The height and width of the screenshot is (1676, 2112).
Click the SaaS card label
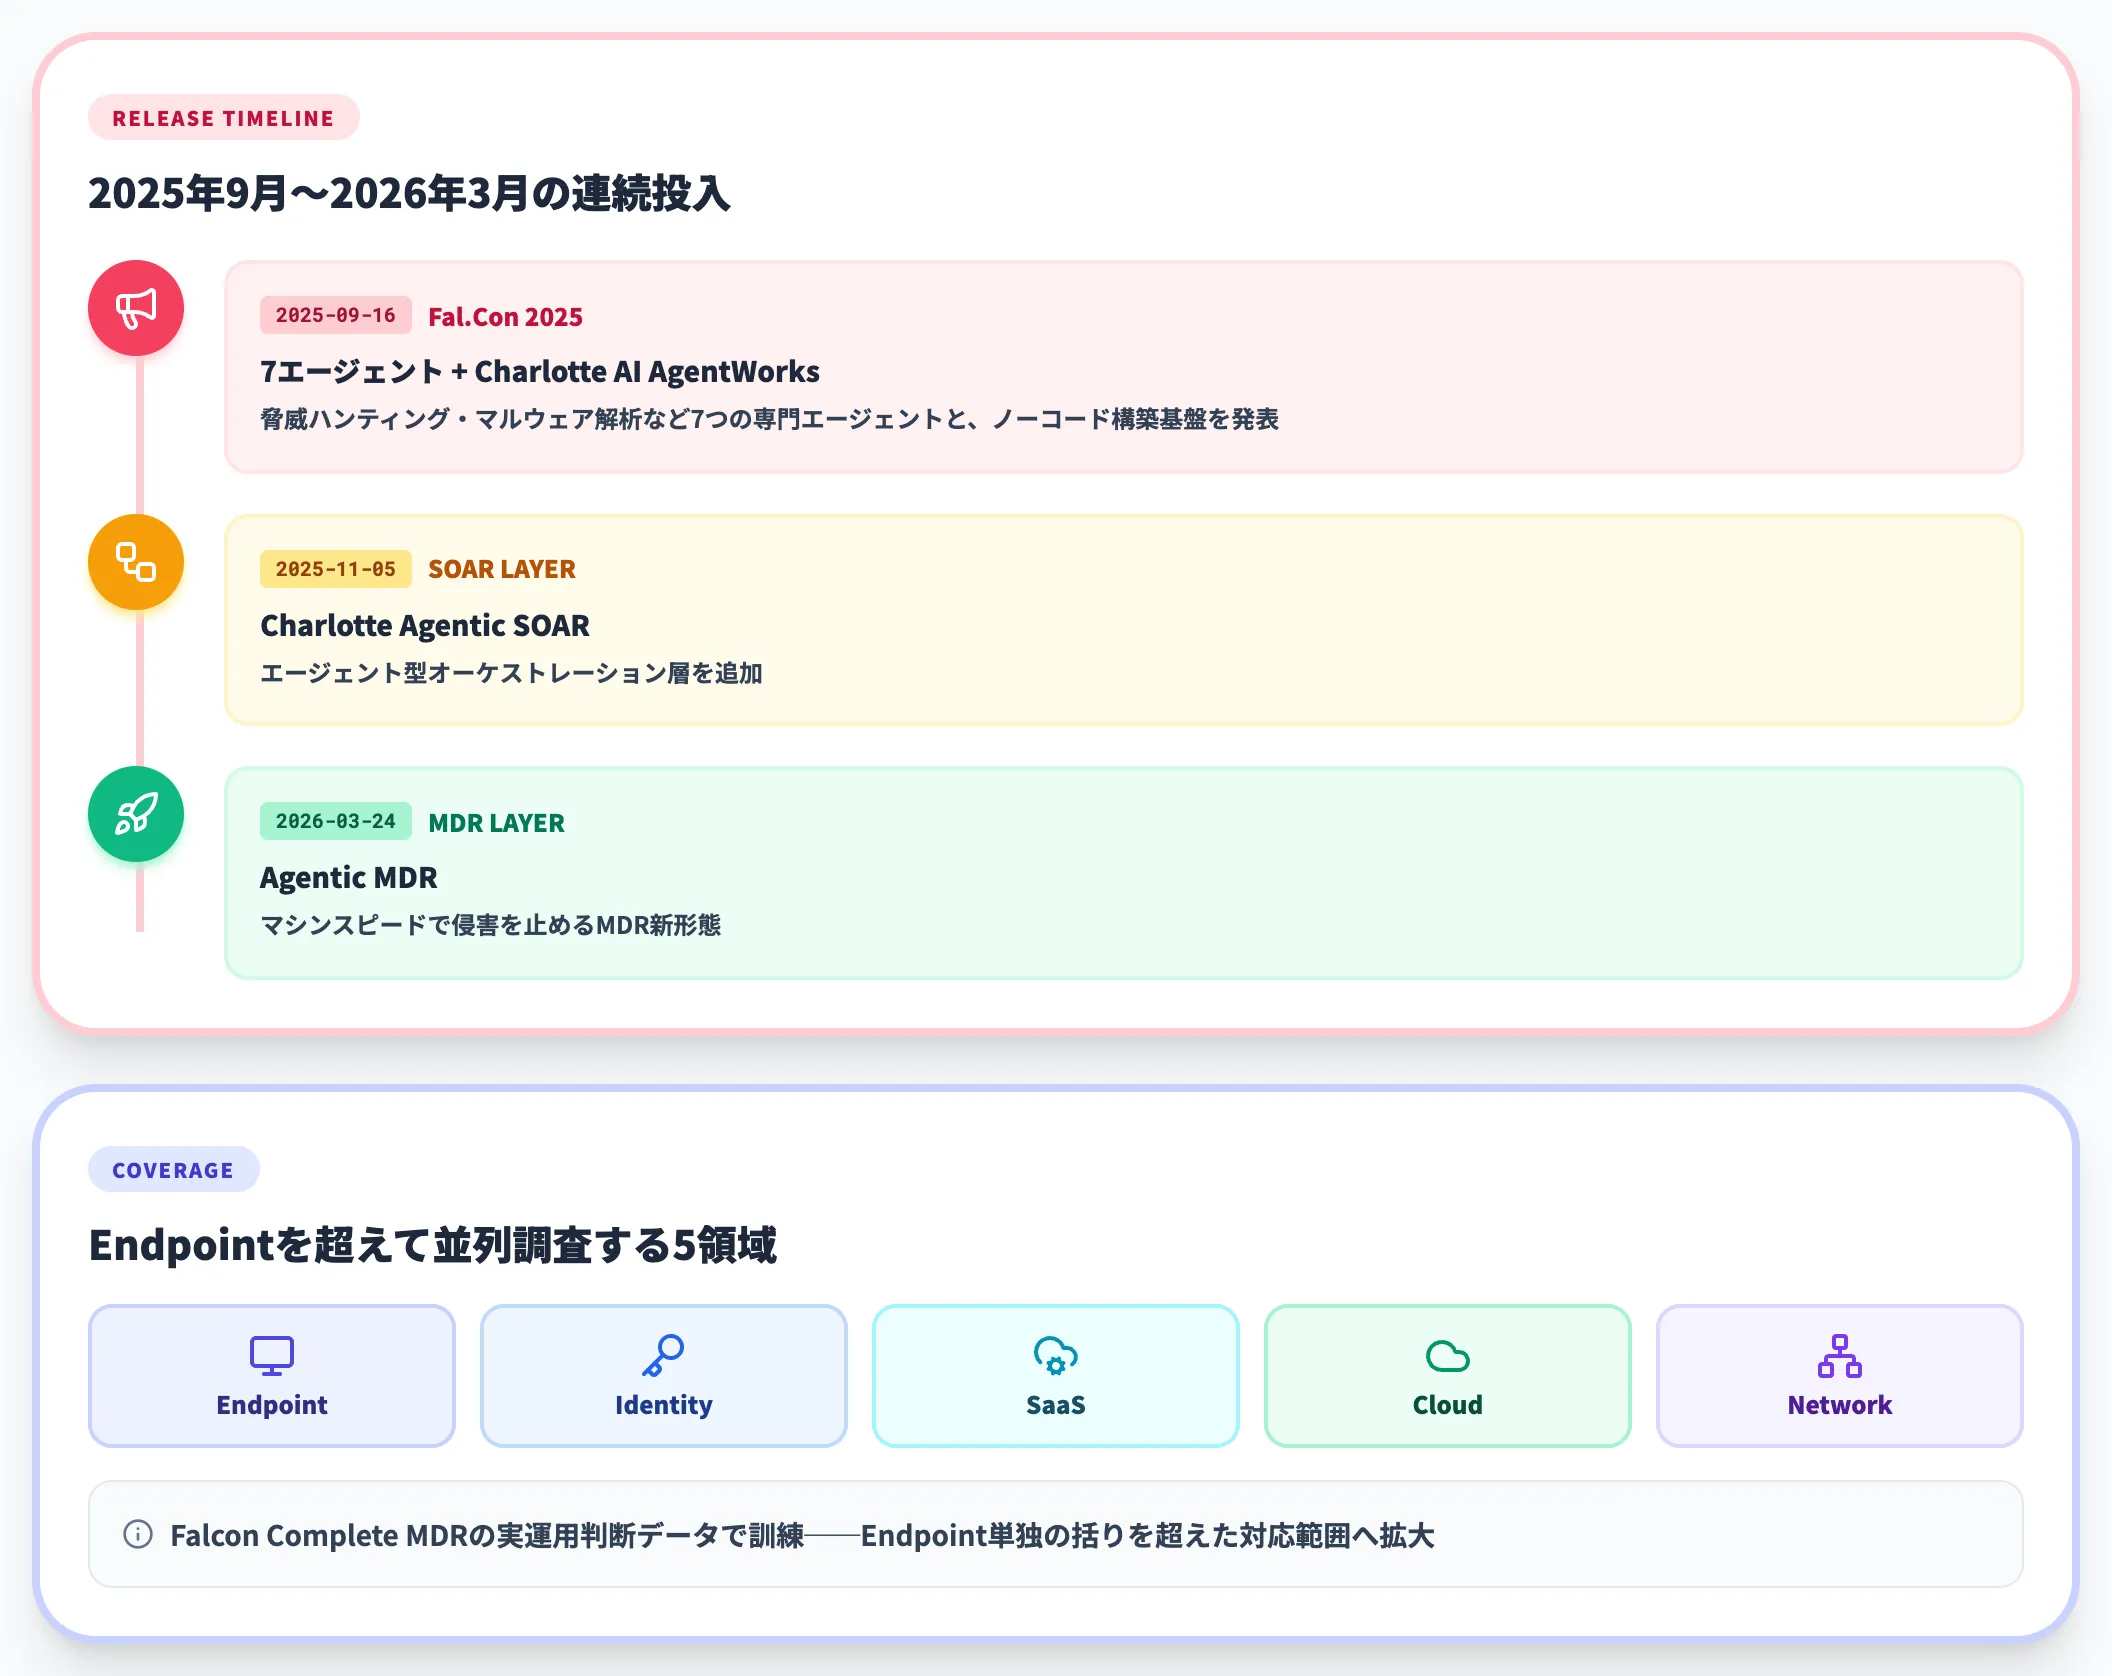1056,1405
